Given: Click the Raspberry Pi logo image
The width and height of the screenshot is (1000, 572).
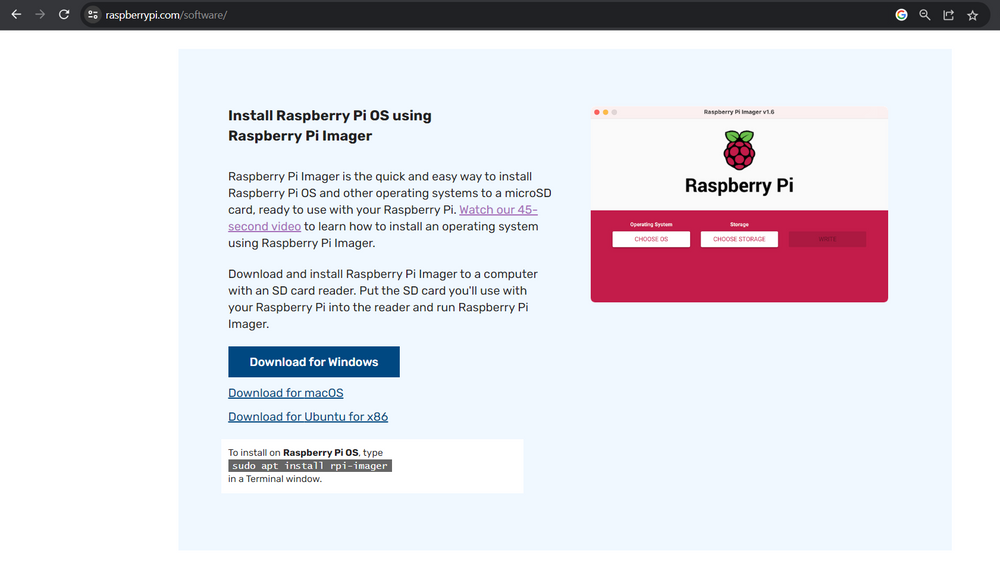Looking at the screenshot, I should 739,150.
